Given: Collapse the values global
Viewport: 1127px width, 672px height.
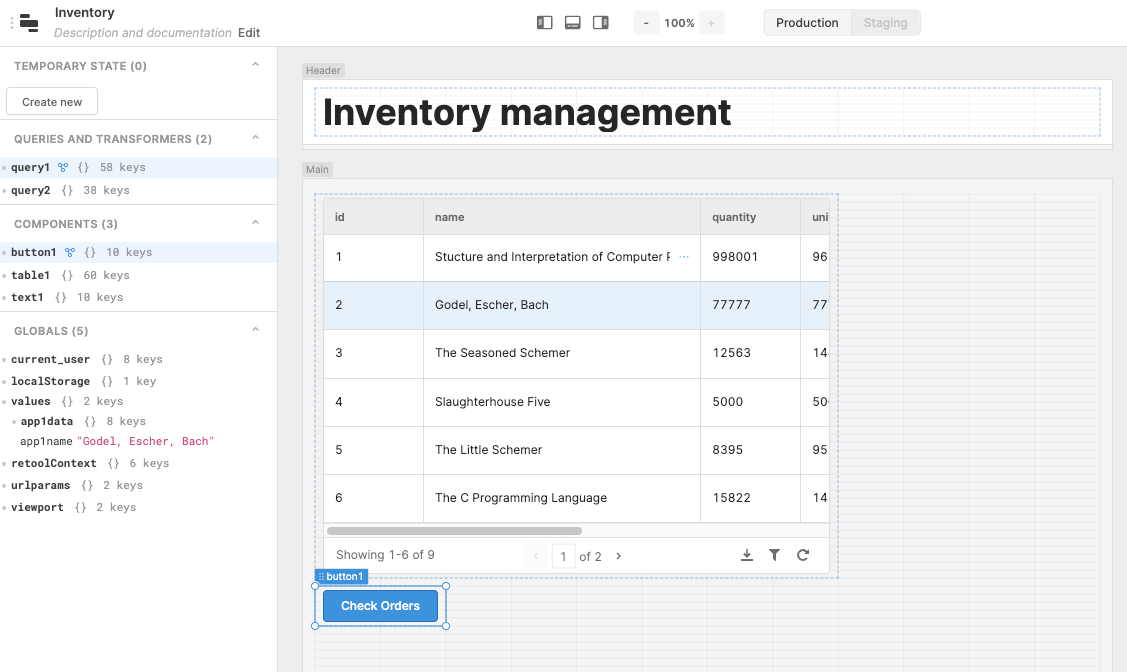Looking at the screenshot, I should point(4,402).
